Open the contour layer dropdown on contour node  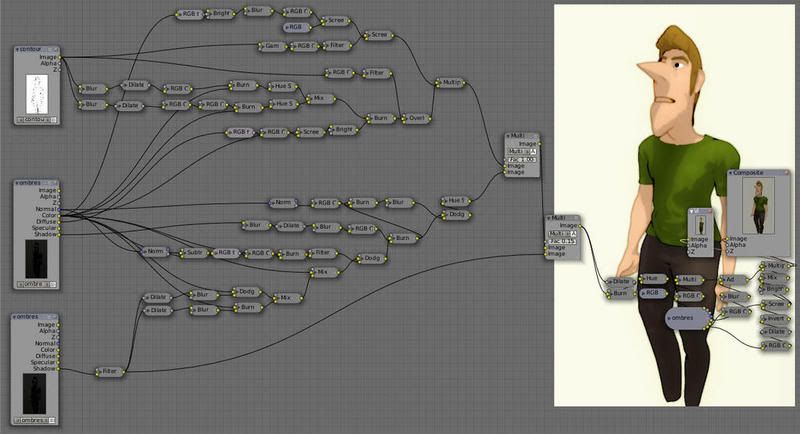point(37,120)
